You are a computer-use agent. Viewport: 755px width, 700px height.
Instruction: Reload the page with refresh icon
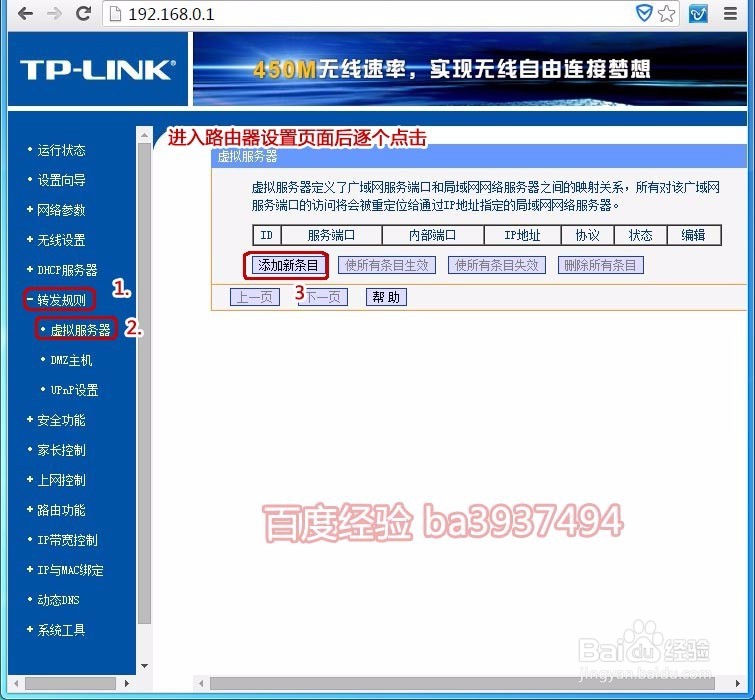tap(83, 13)
